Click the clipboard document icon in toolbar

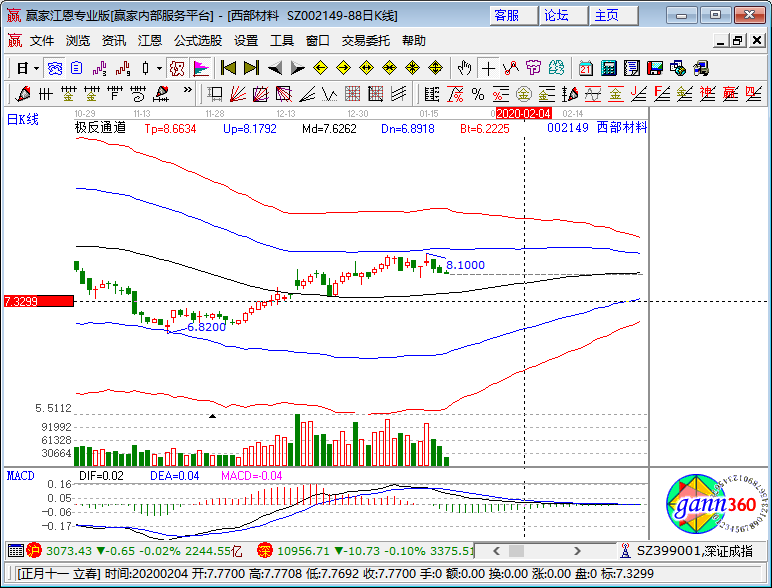[x=76, y=68]
